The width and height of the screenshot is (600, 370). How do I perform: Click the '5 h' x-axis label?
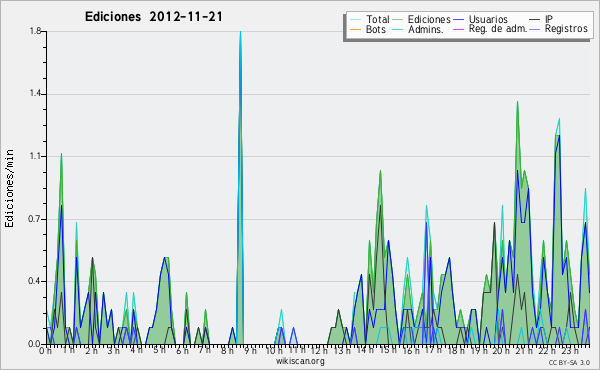pyautogui.click(x=159, y=350)
